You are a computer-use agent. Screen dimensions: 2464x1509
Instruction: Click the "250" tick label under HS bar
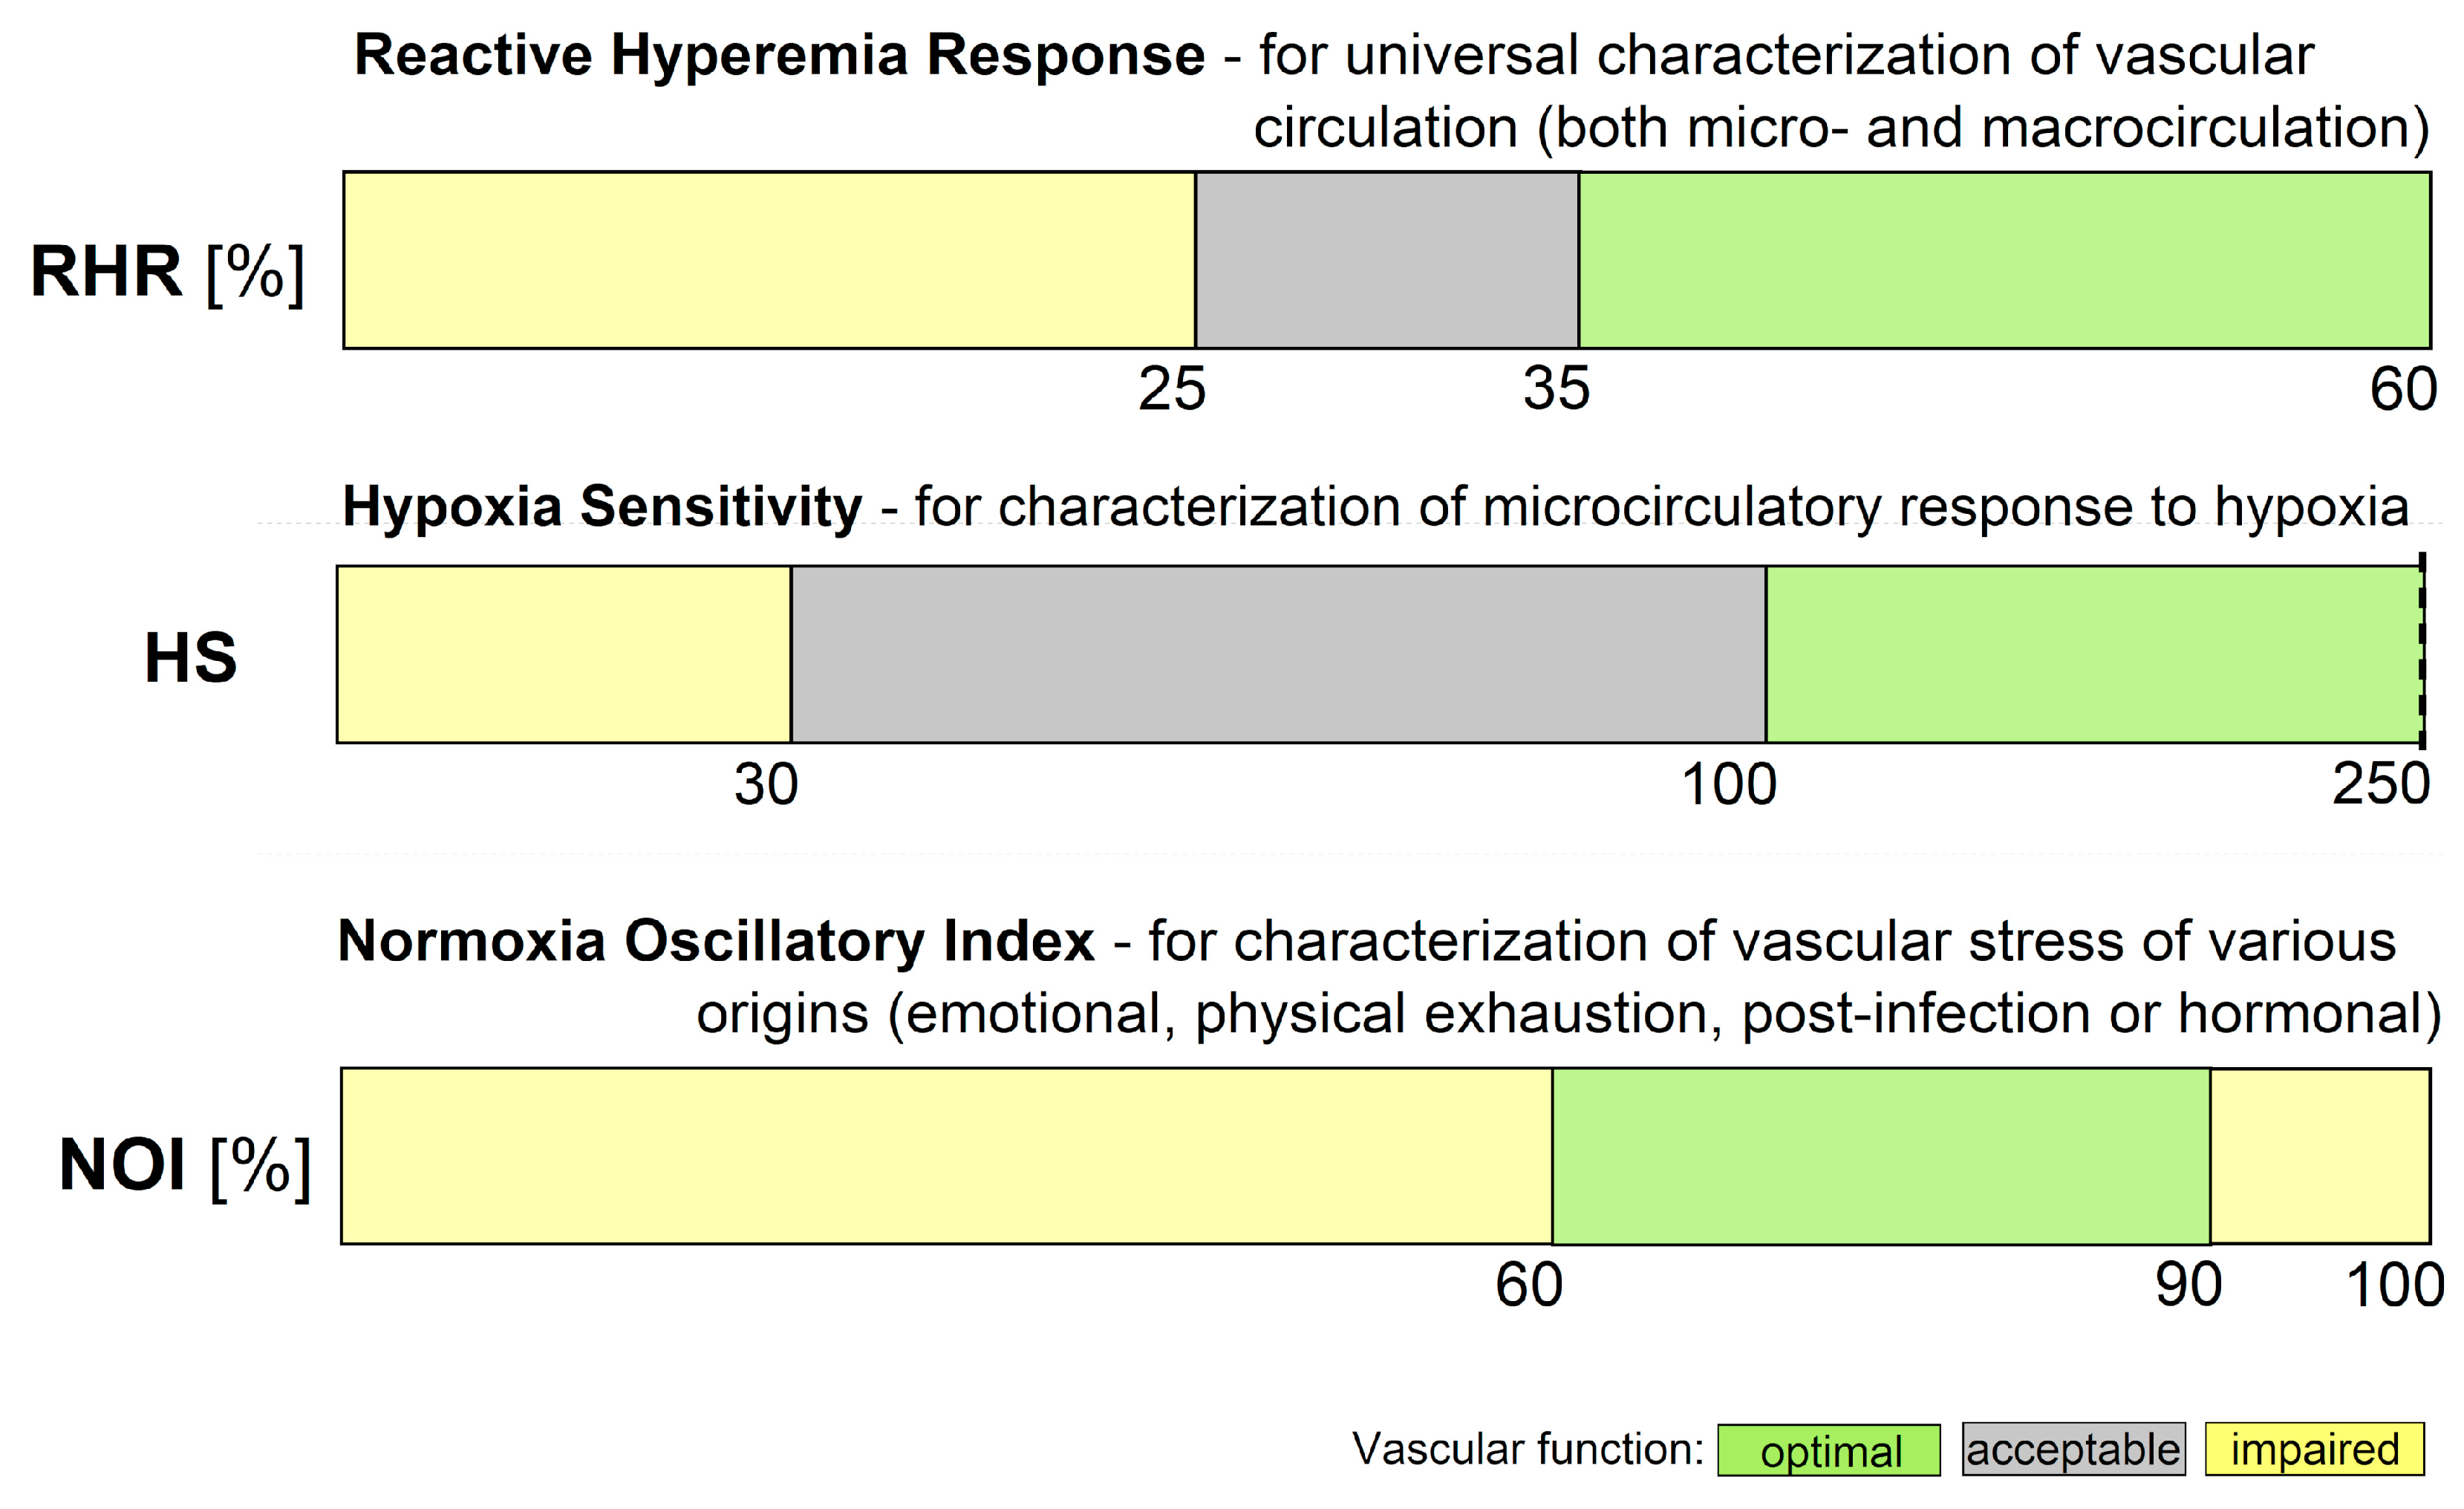pos(2380,784)
